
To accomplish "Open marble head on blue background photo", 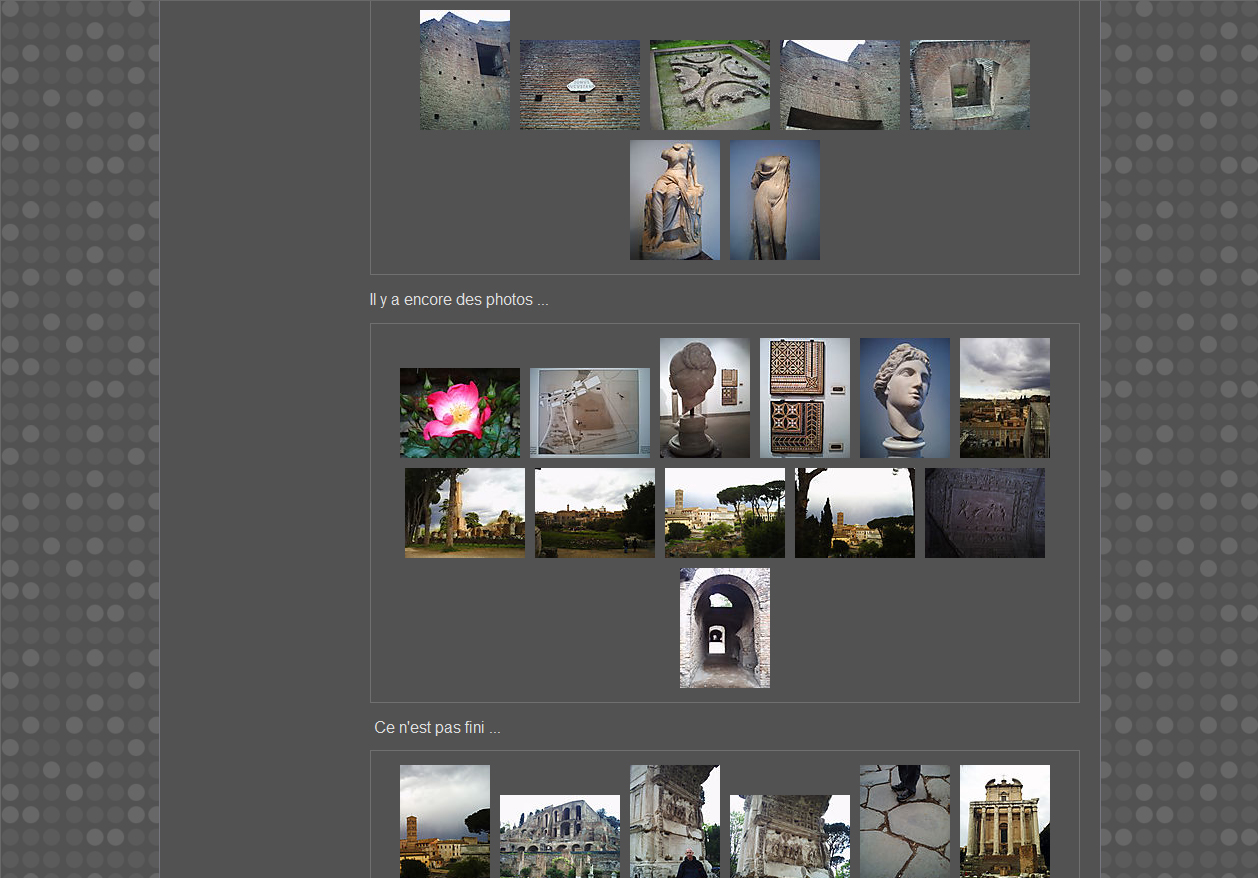I will pyautogui.click(x=904, y=398).
